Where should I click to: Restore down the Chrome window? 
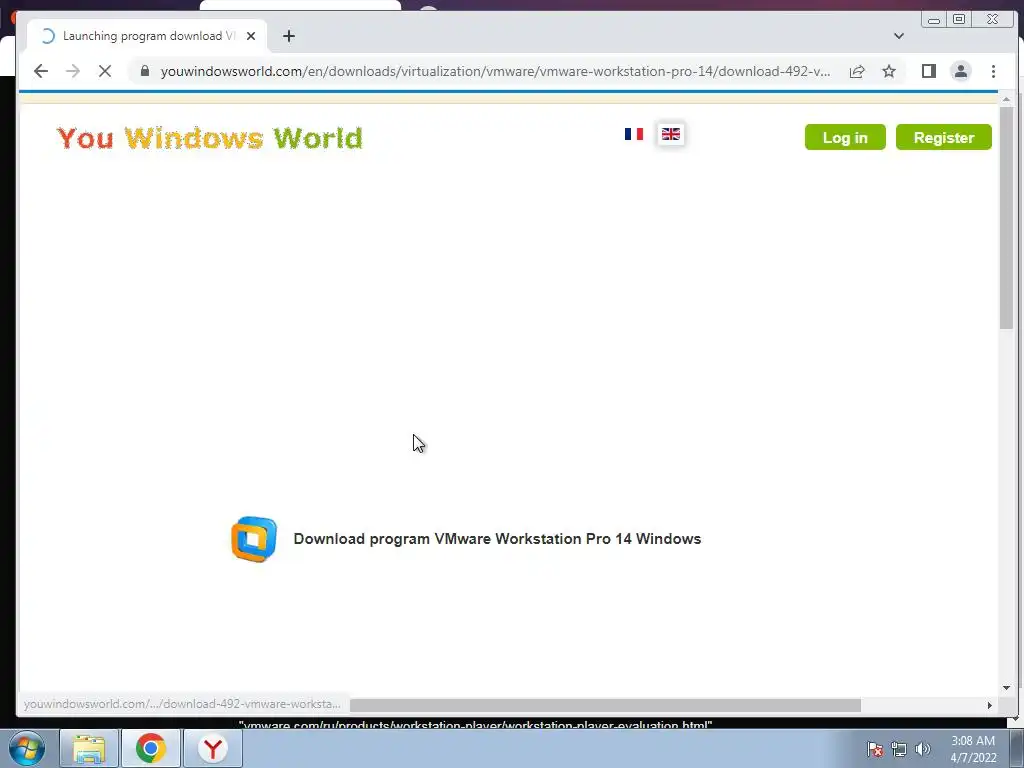pos(959,20)
